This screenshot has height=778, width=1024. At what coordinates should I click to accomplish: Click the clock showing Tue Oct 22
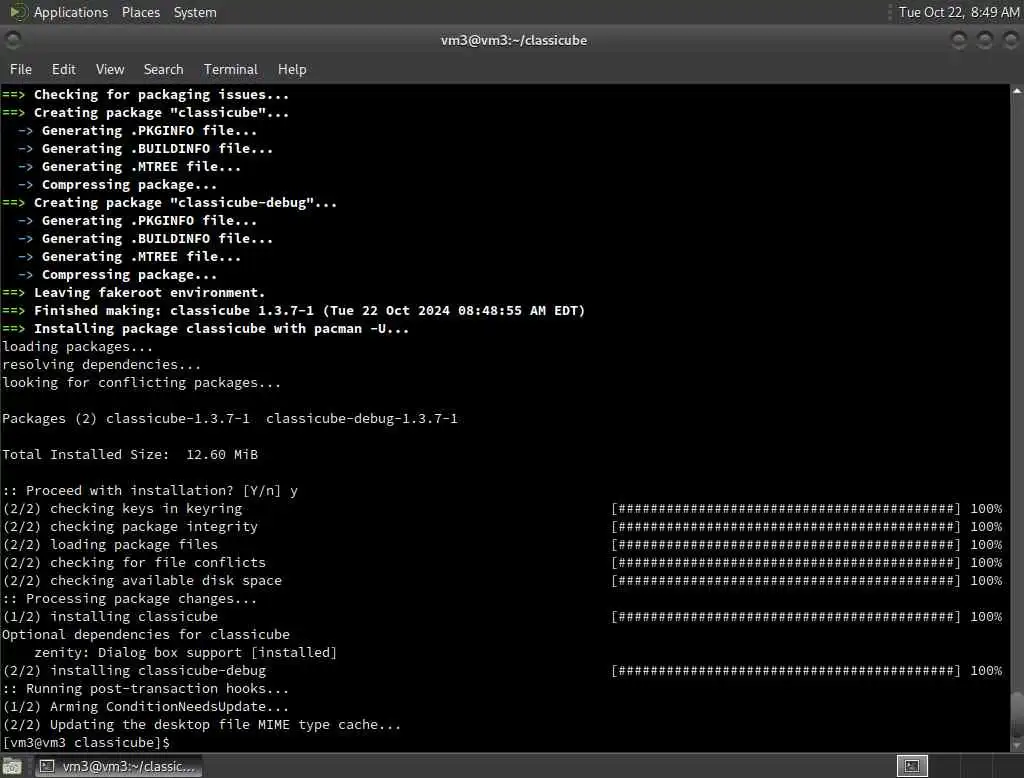958,12
